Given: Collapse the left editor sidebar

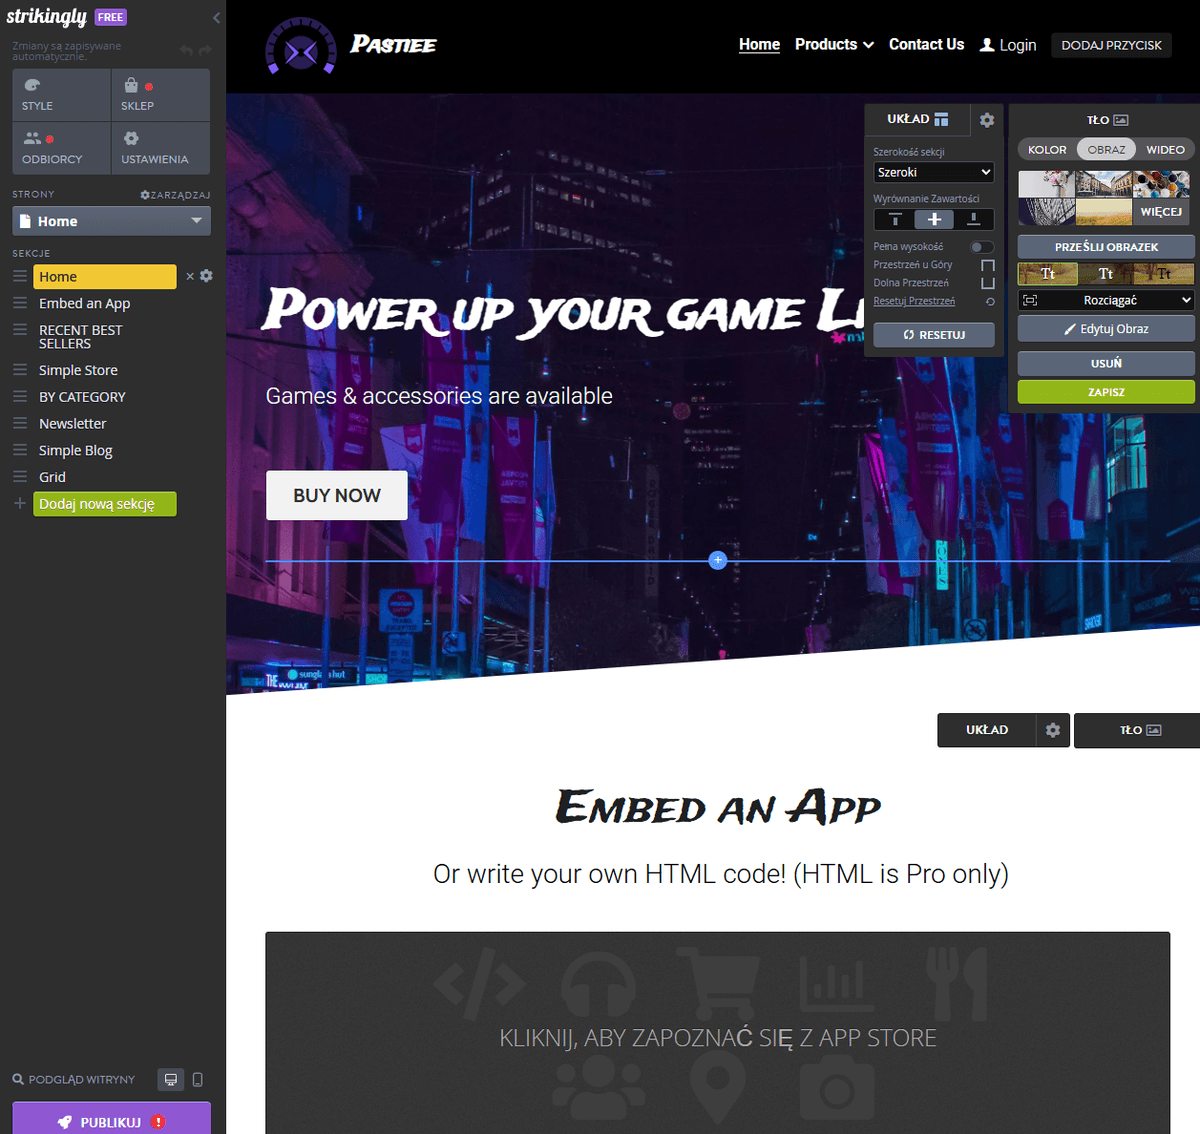Looking at the screenshot, I should pos(217,17).
